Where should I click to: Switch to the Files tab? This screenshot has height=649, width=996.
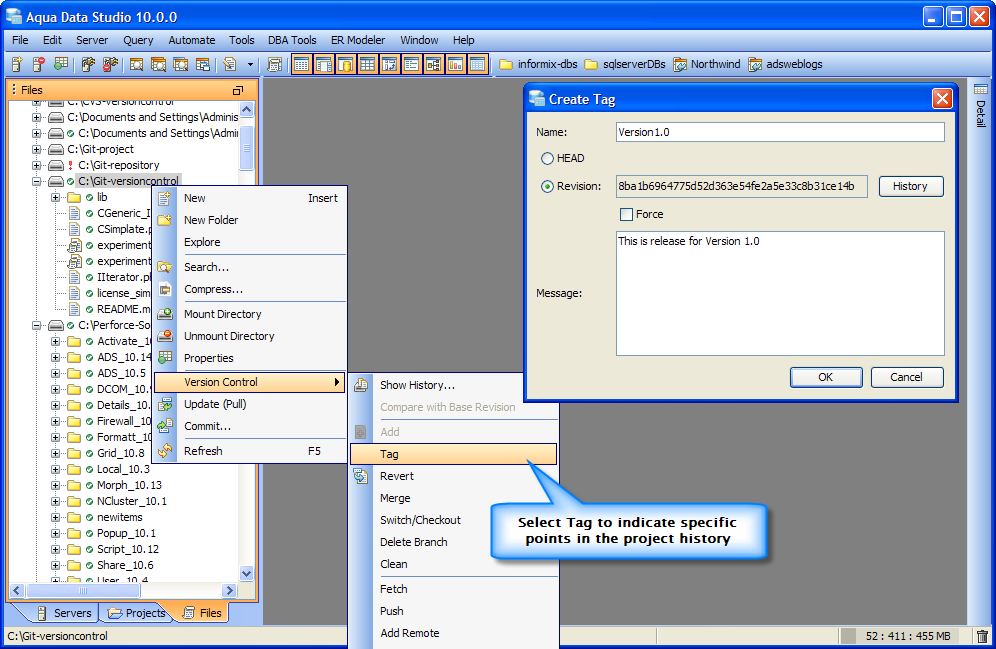203,613
